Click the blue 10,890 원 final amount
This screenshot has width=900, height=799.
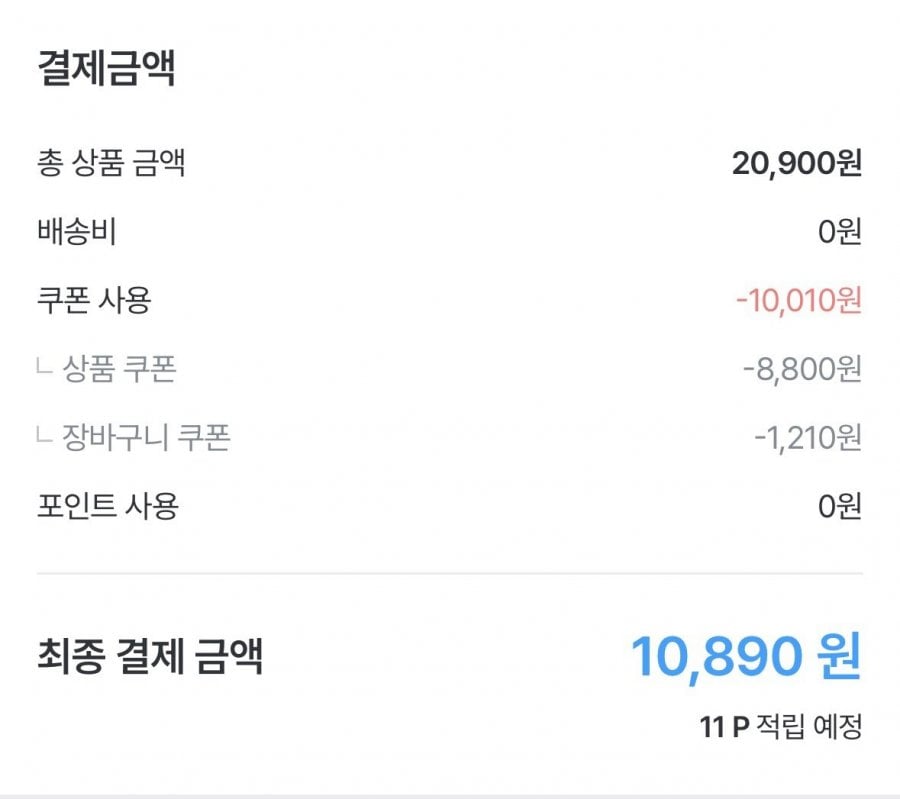click(745, 656)
